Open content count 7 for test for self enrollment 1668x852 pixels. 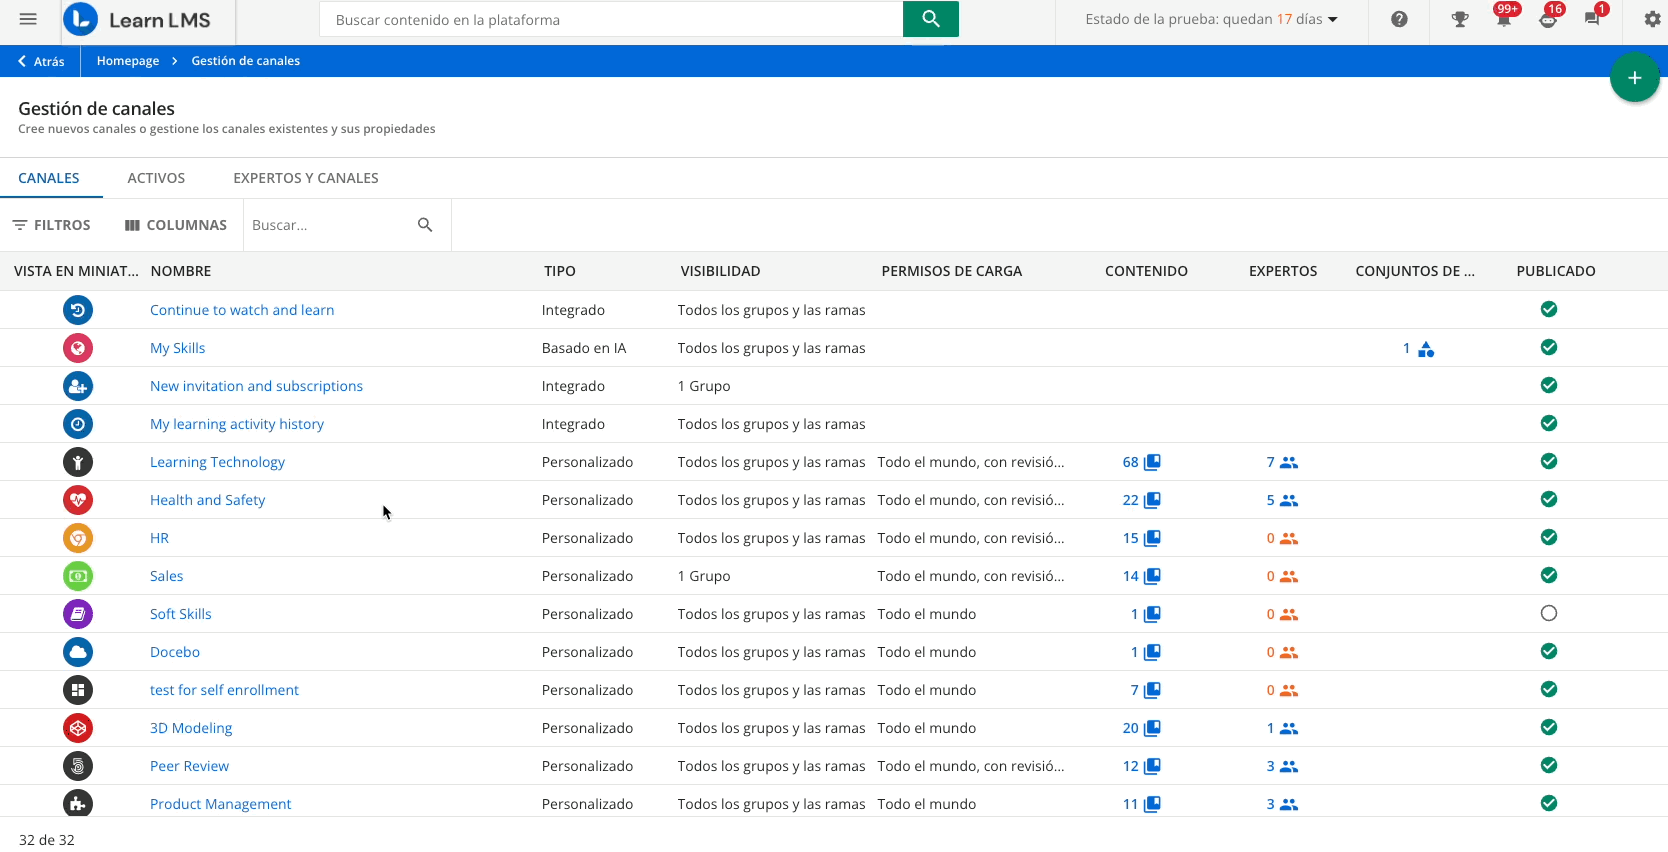pos(1145,690)
